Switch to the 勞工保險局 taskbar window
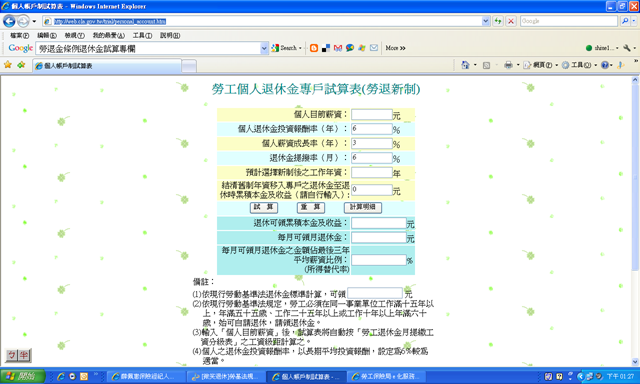640x384 pixels. click(386, 376)
